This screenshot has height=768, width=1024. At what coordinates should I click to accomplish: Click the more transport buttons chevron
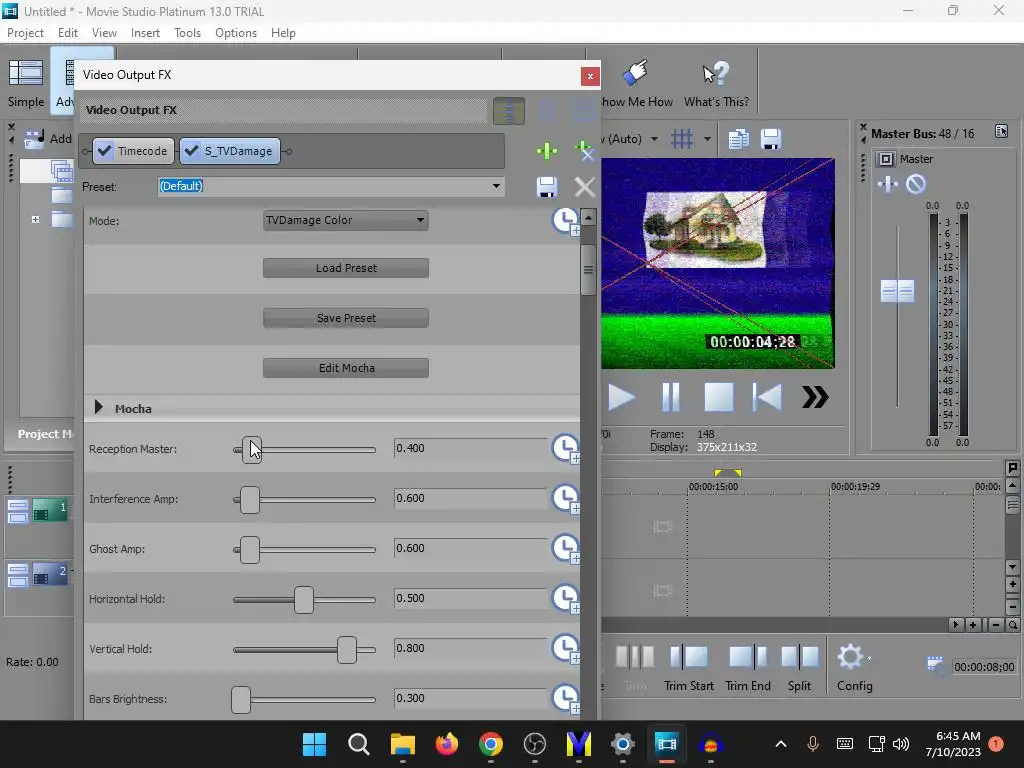click(815, 397)
